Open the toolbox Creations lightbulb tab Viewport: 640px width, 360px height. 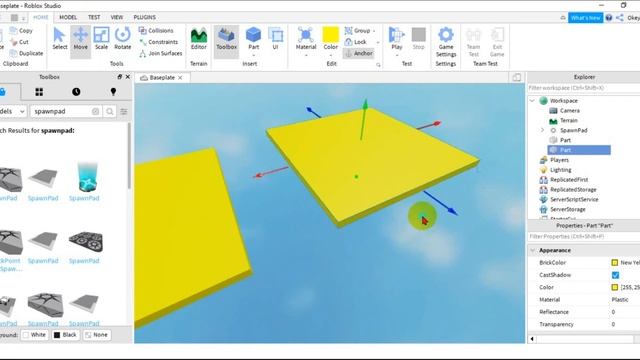click(x=113, y=92)
